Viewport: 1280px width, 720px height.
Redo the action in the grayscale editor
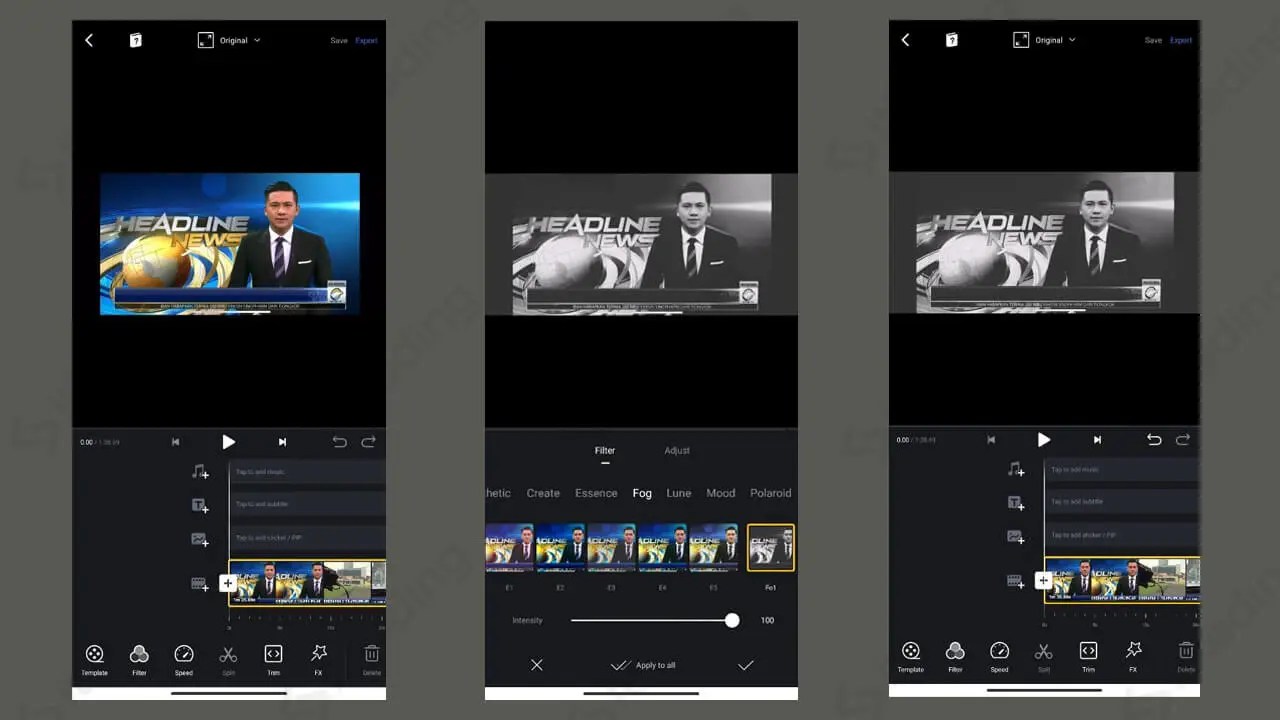coord(1183,440)
